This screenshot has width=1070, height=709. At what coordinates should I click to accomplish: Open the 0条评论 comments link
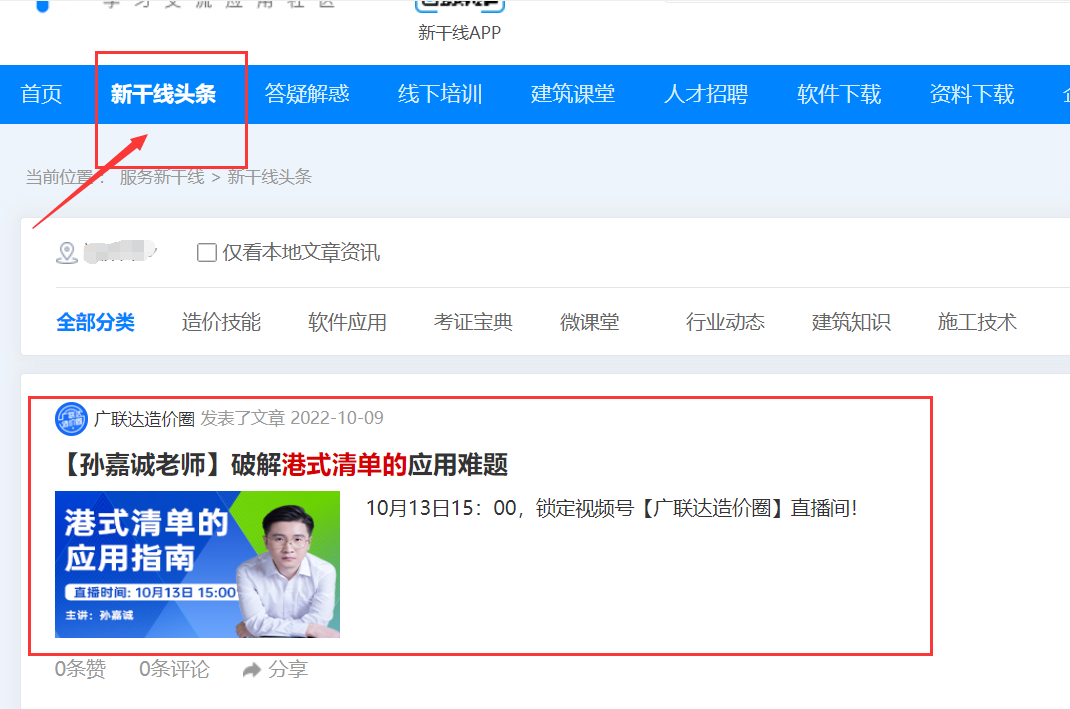[x=174, y=669]
